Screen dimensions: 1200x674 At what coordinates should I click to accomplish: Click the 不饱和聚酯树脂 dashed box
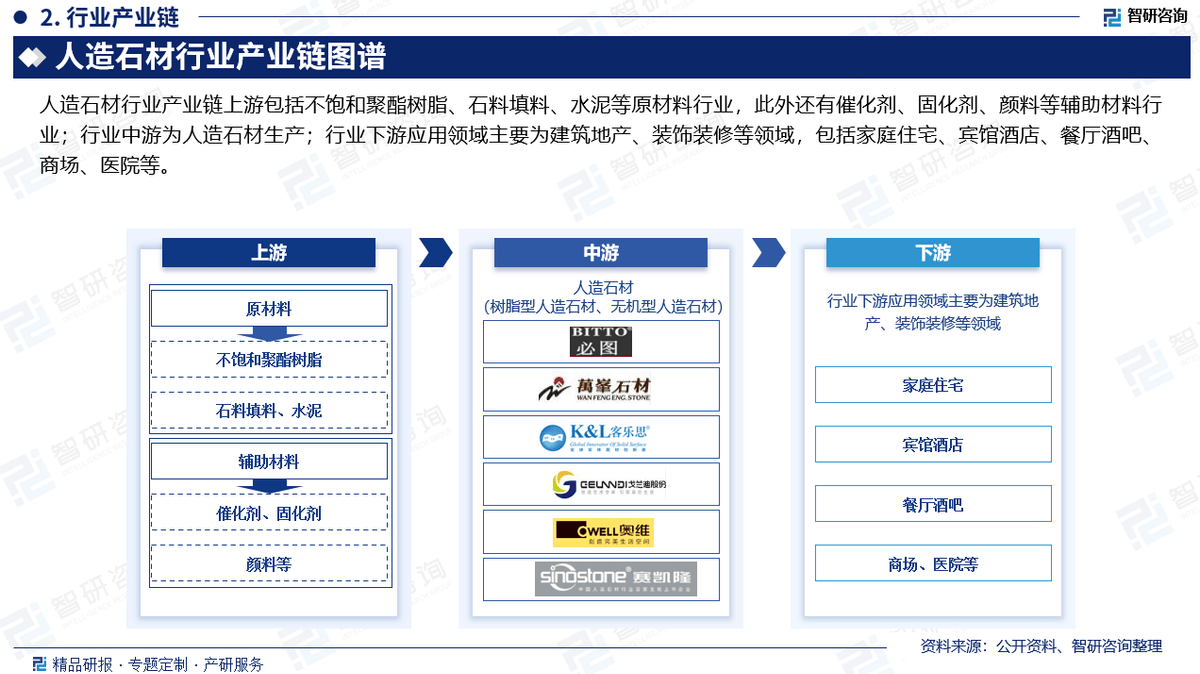coord(268,360)
